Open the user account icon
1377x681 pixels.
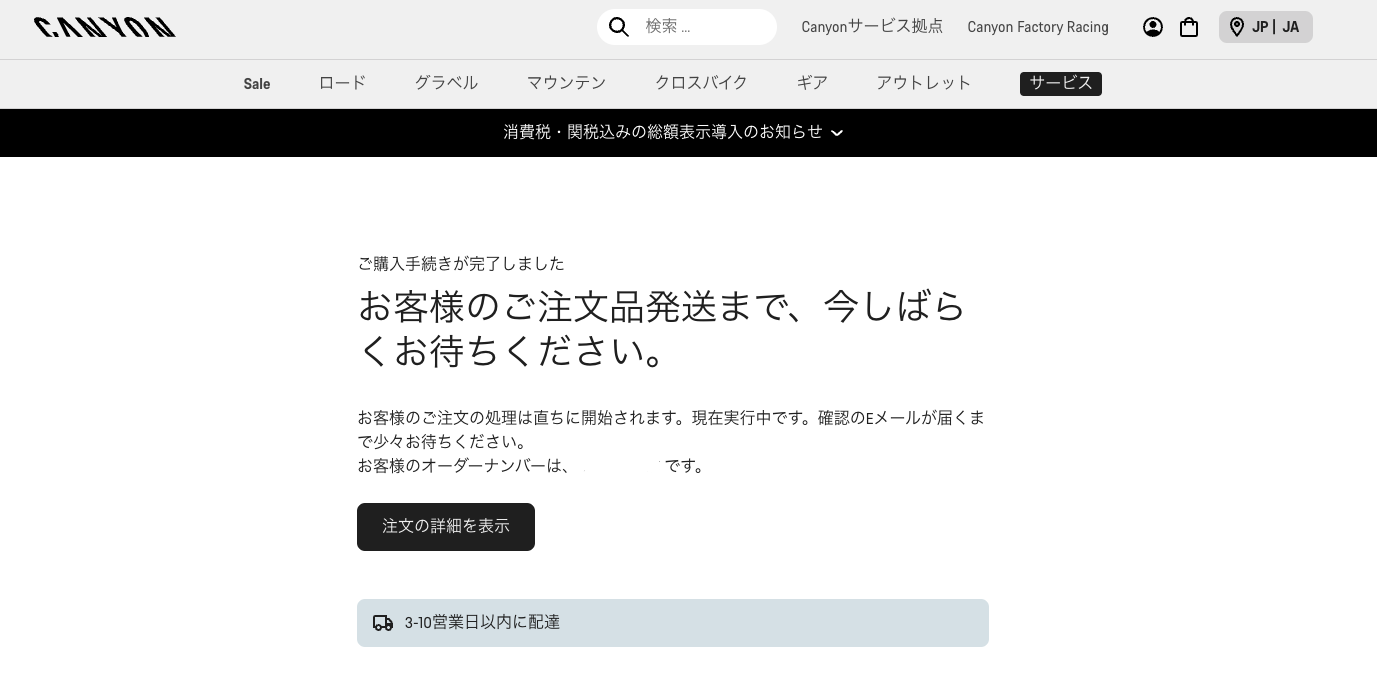(1153, 27)
